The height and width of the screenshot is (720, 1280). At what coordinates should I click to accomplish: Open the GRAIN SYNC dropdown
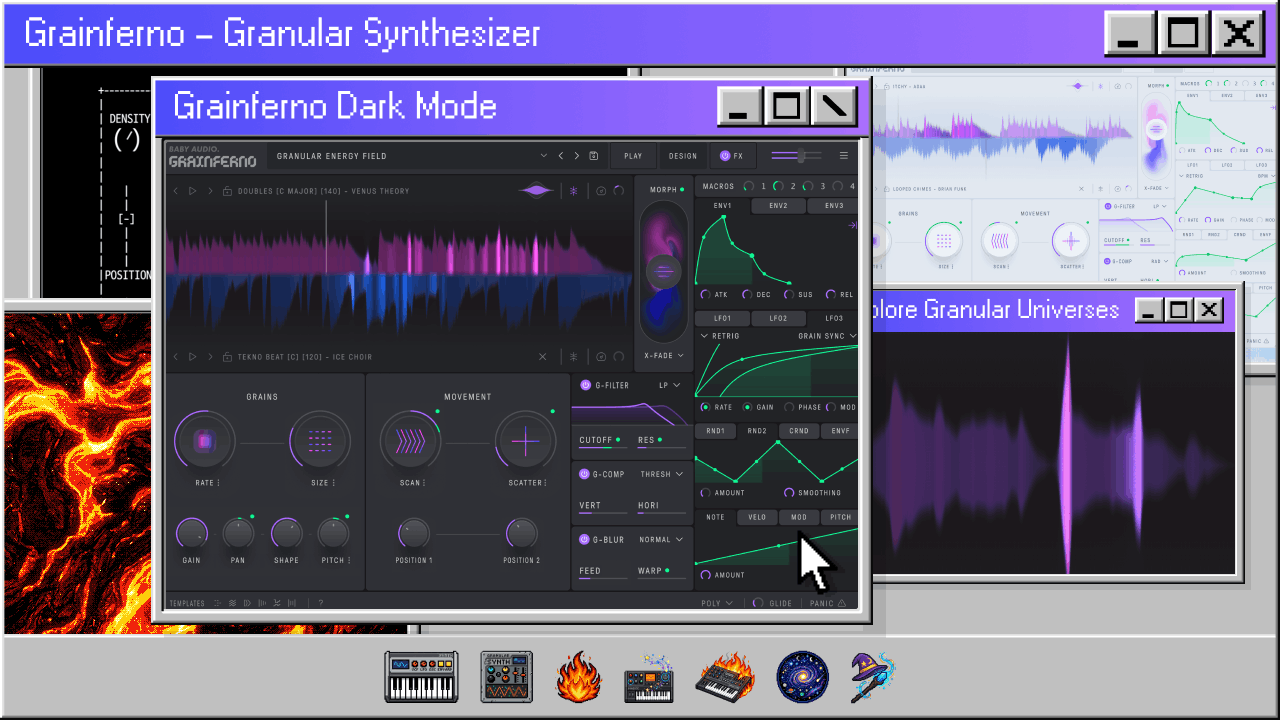pos(827,337)
